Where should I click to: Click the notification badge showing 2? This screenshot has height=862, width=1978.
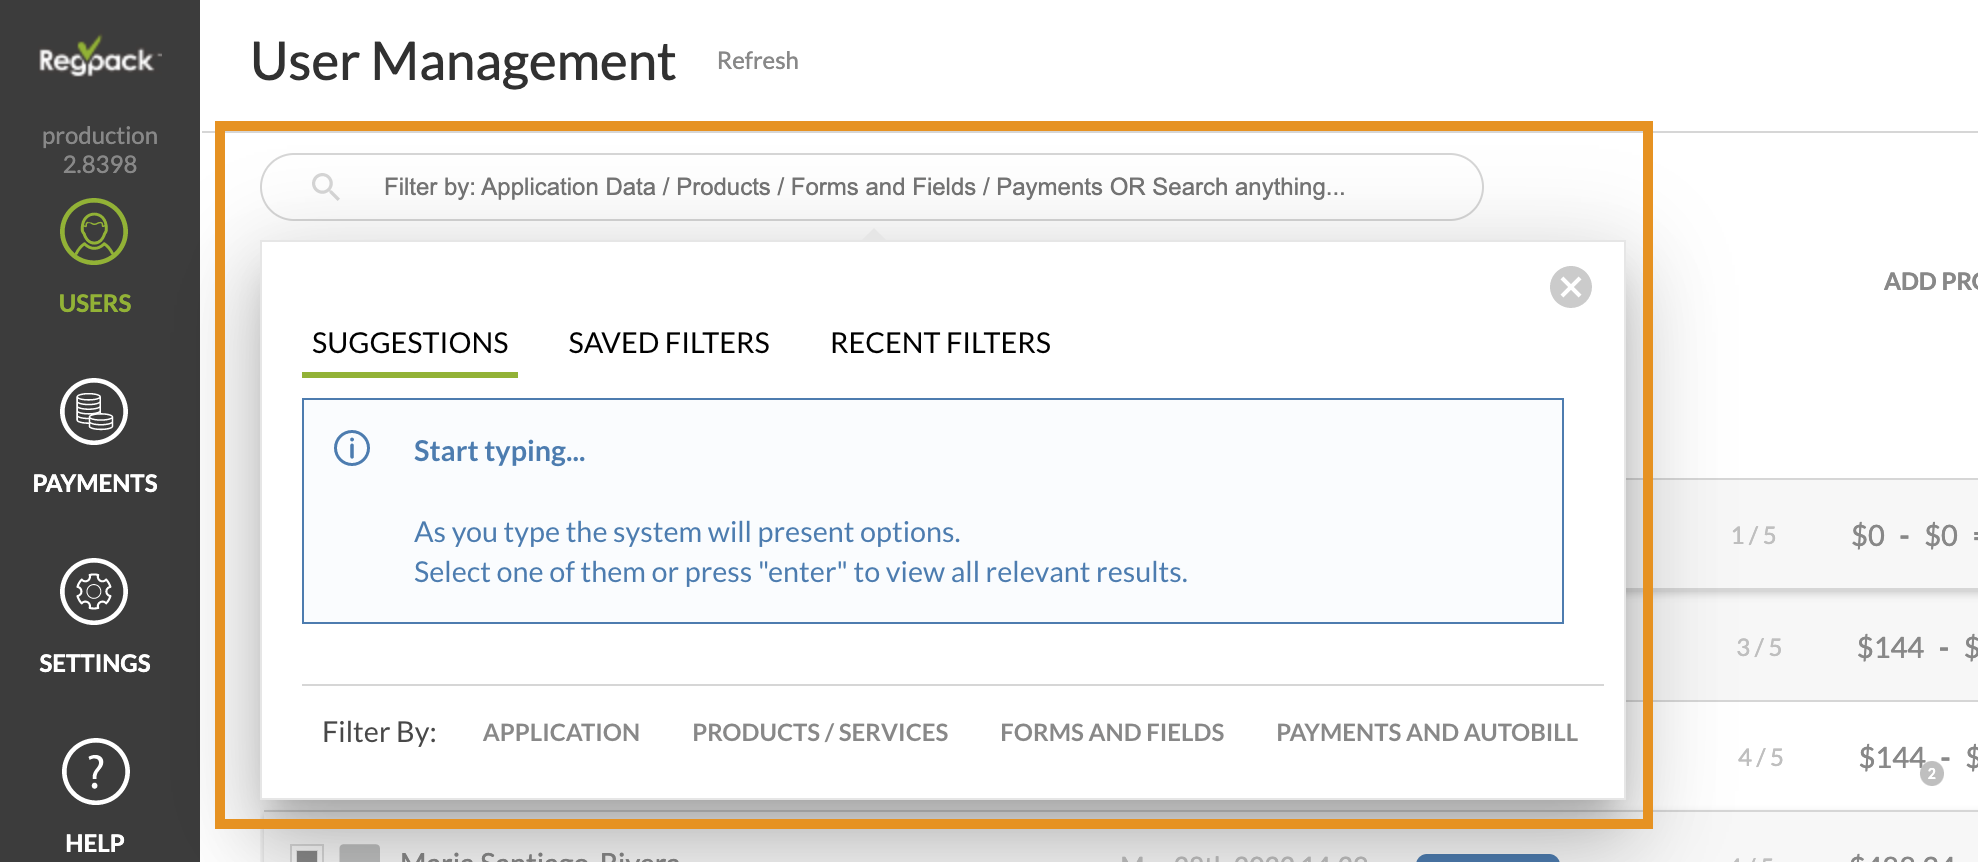coord(1931,773)
